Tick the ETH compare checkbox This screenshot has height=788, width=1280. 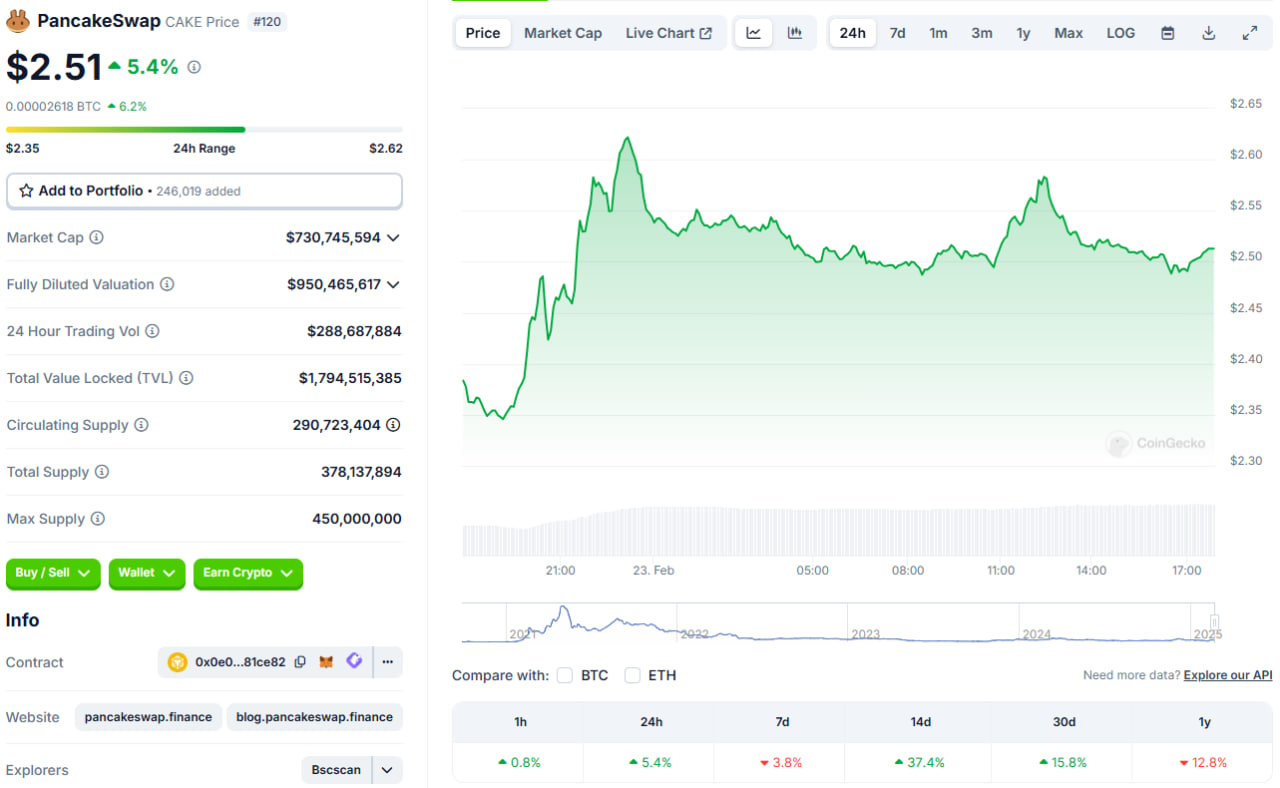click(x=632, y=675)
